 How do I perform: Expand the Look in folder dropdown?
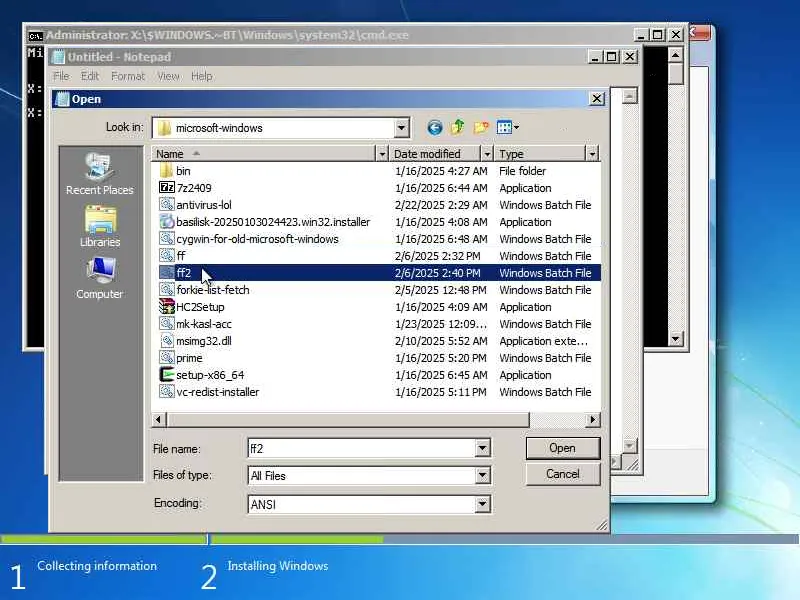tap(402, 128)
